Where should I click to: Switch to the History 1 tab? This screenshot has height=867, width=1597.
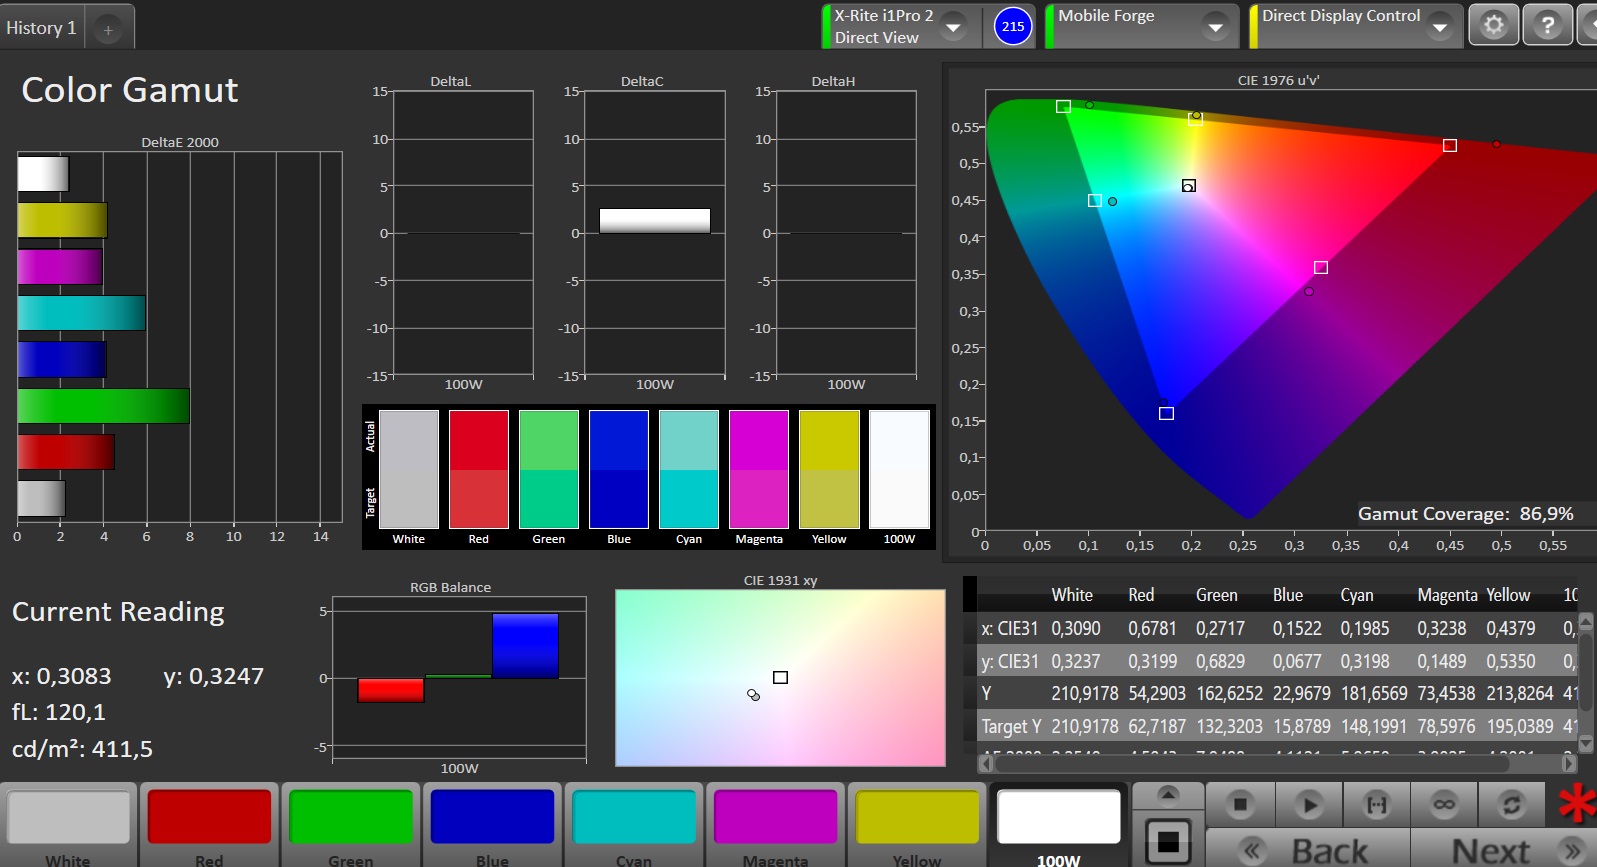click(42, 28)
